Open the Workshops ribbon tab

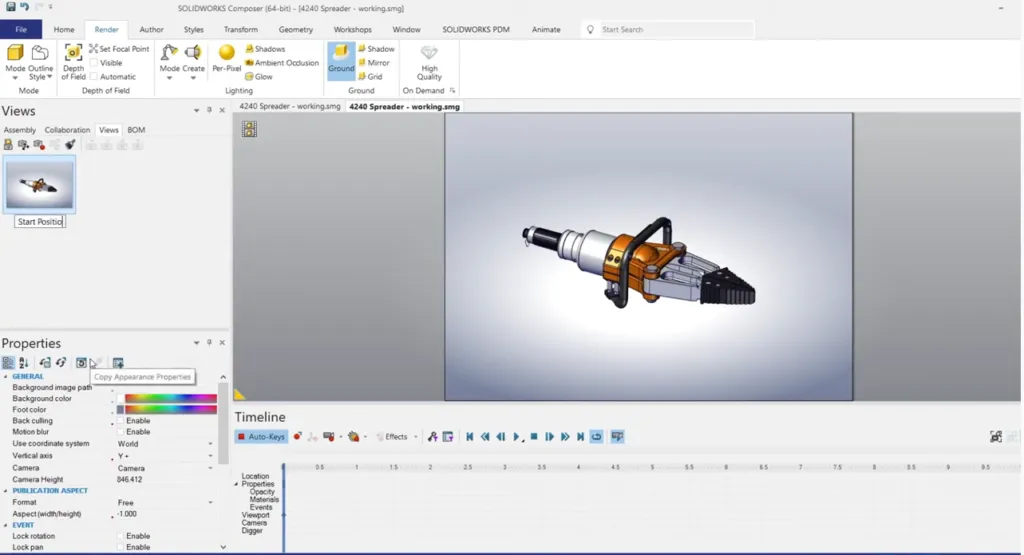[353, 29]
